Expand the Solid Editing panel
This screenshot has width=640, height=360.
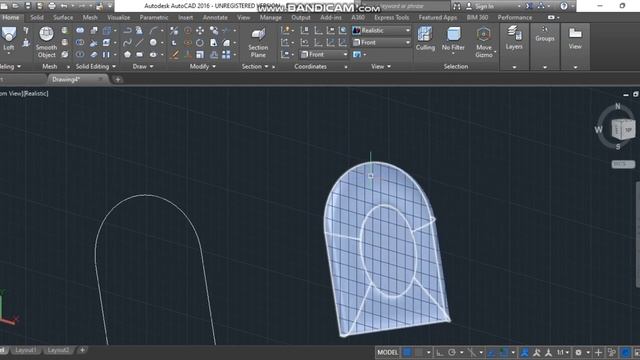point(96,67)
